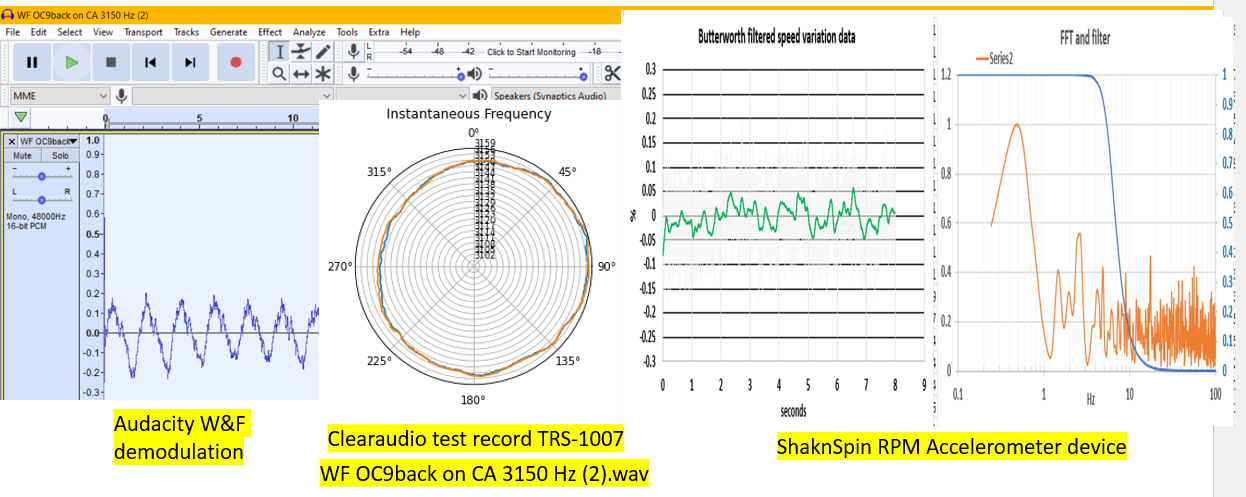1246x497 pixels.
Task: Click microphone icon in device toolbar
Action: [121, 95]
